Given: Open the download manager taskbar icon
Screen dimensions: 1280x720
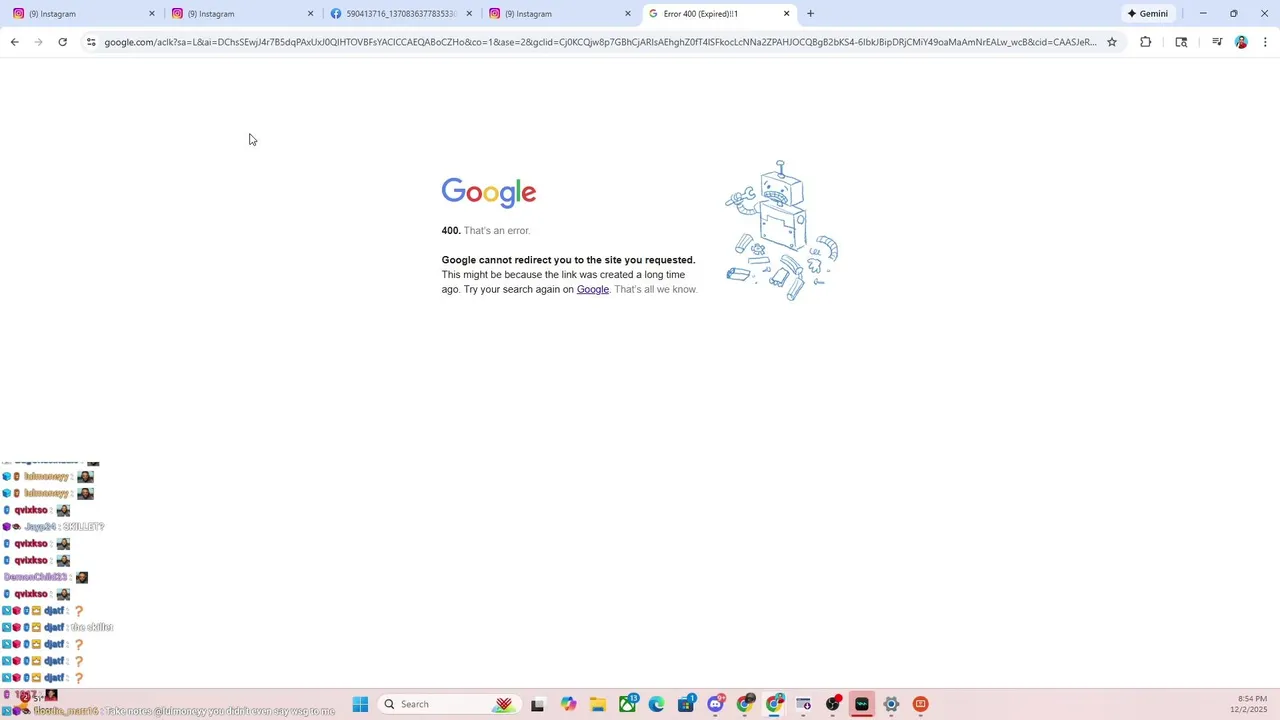Looking at the screenshot, I should [x=803, y=704].
